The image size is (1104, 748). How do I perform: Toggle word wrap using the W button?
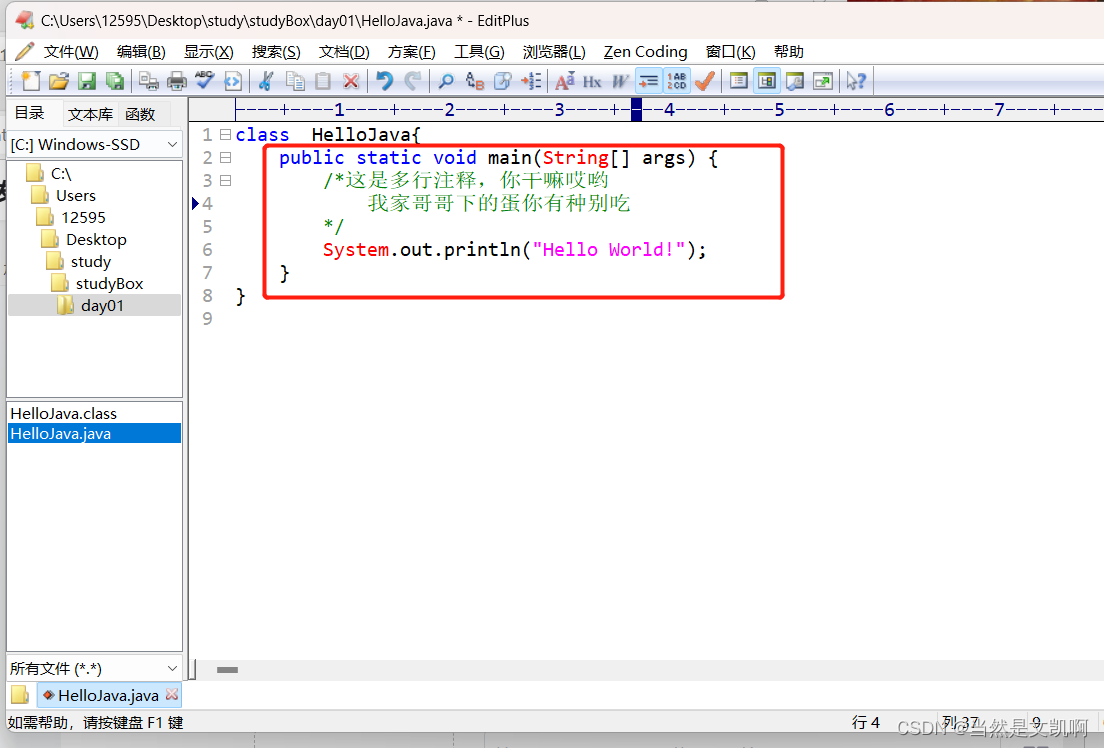coord(620,81)
